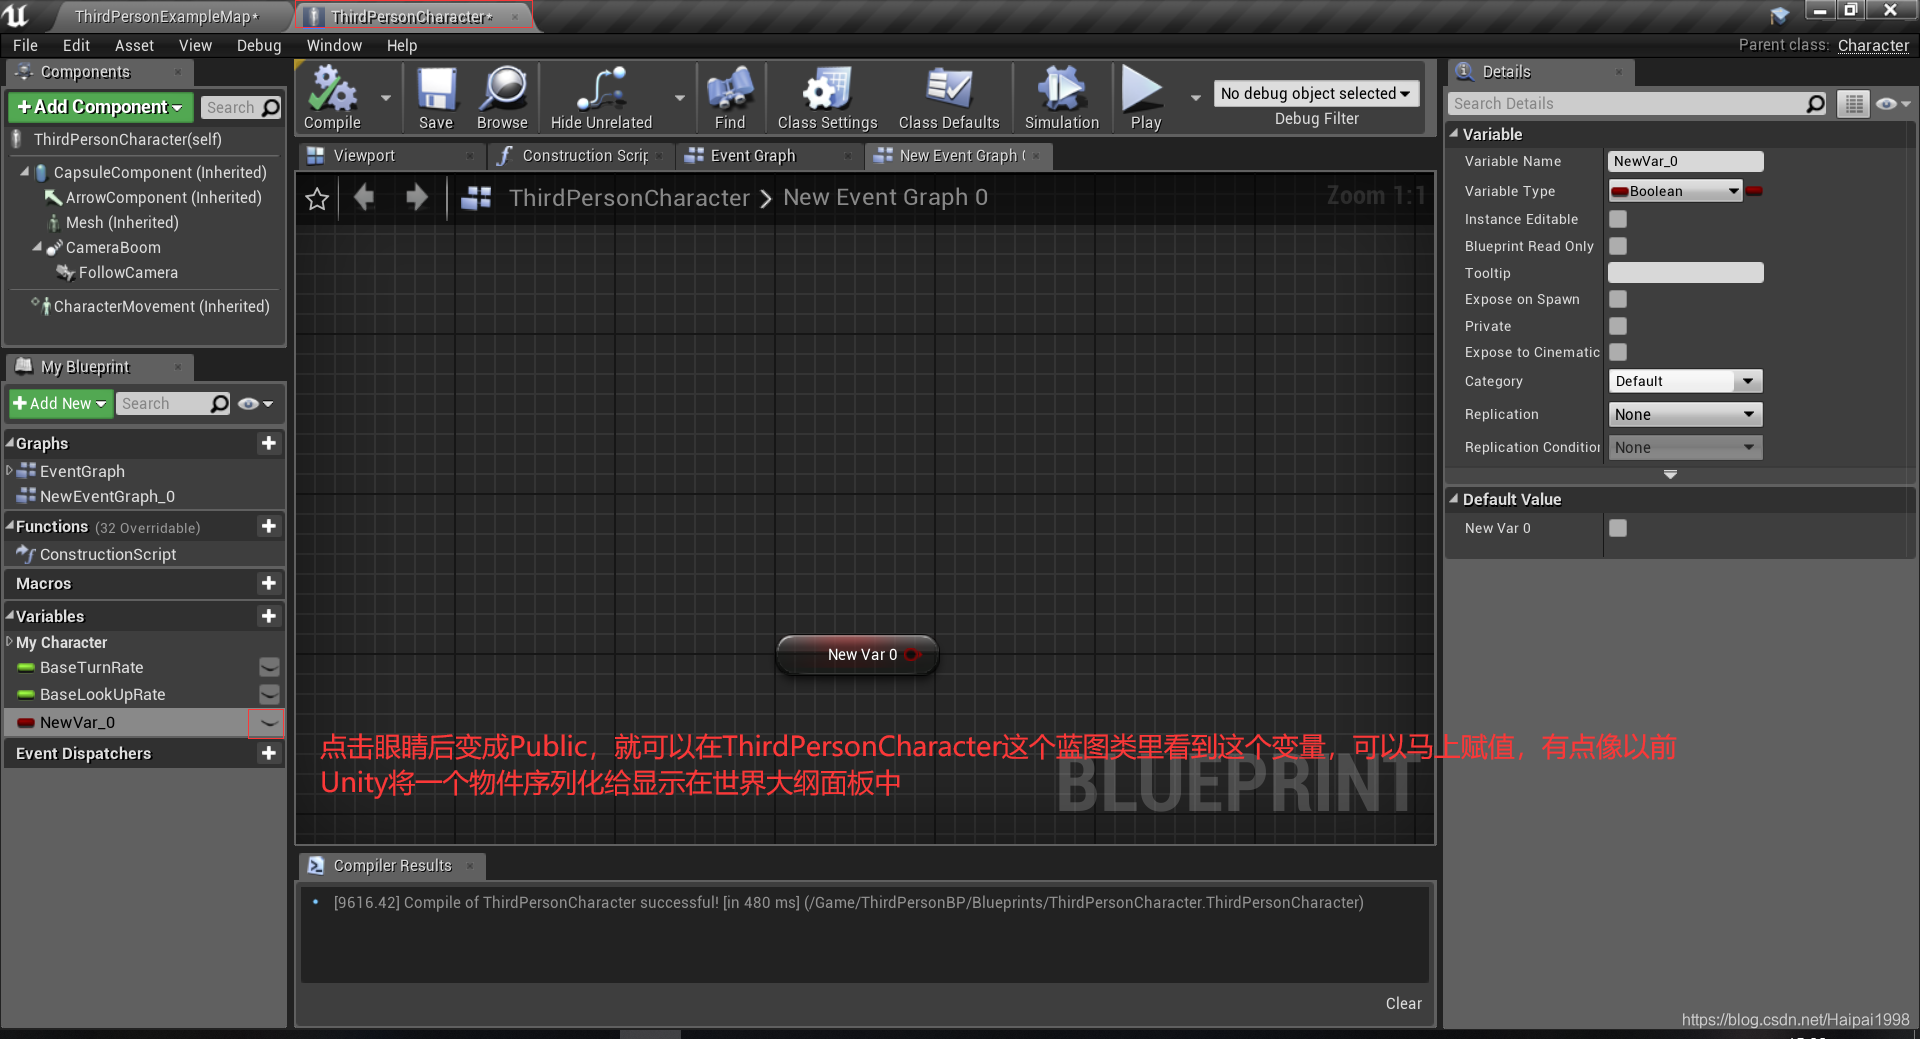Image resolution: width=1920 pixels, height=1039 pixels.
Task: Click the My Blueprint search magnifier icon
Action: 220,403
